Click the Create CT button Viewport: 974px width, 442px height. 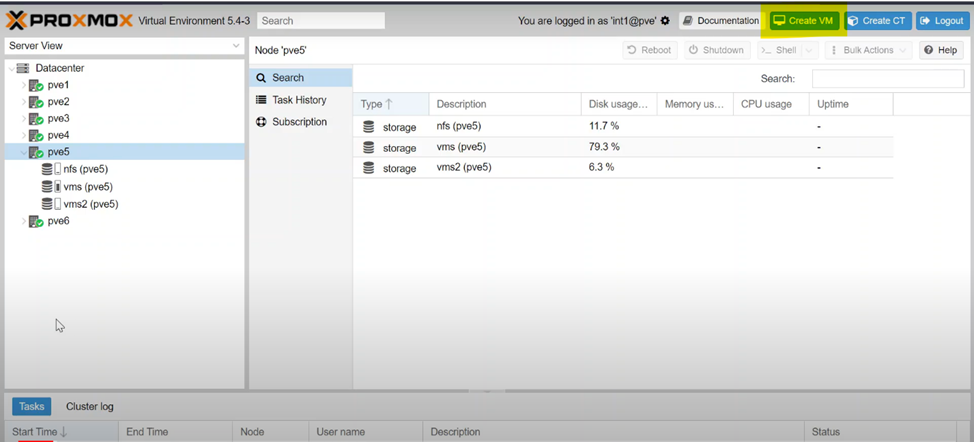(x=878, y=20)
